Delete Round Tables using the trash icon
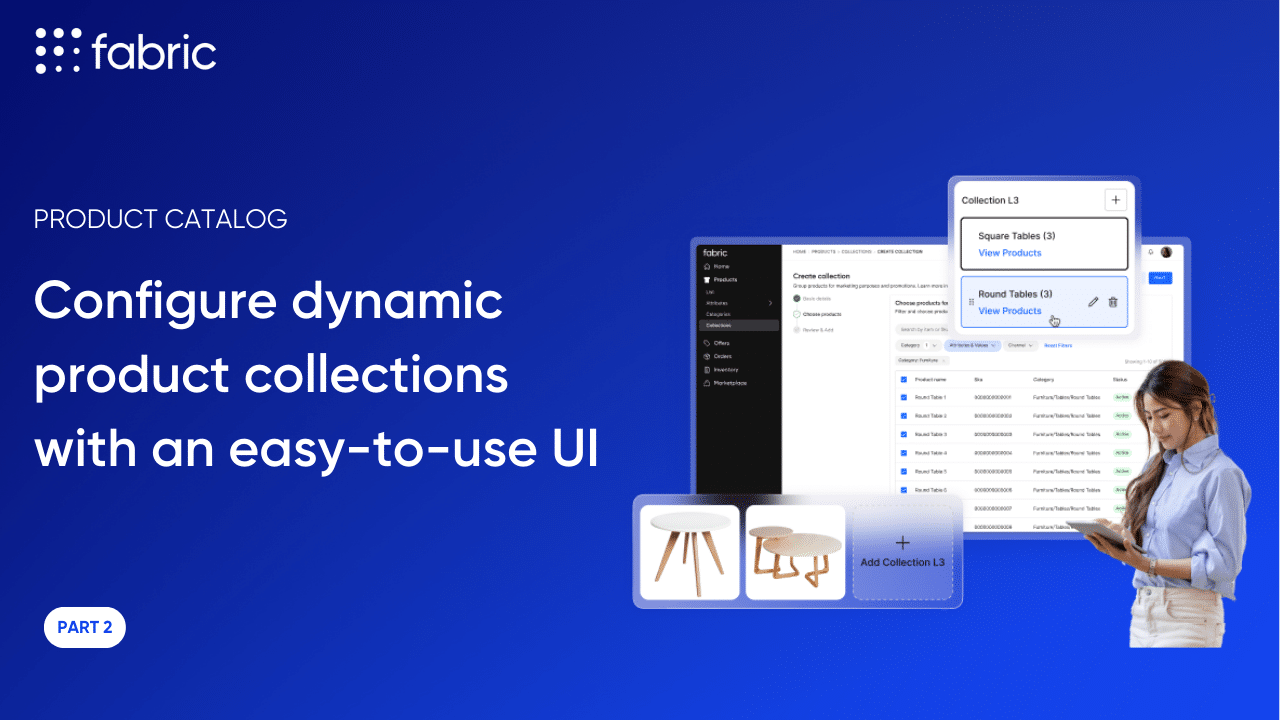1280x720 pixels. (x=1113, y=302)
